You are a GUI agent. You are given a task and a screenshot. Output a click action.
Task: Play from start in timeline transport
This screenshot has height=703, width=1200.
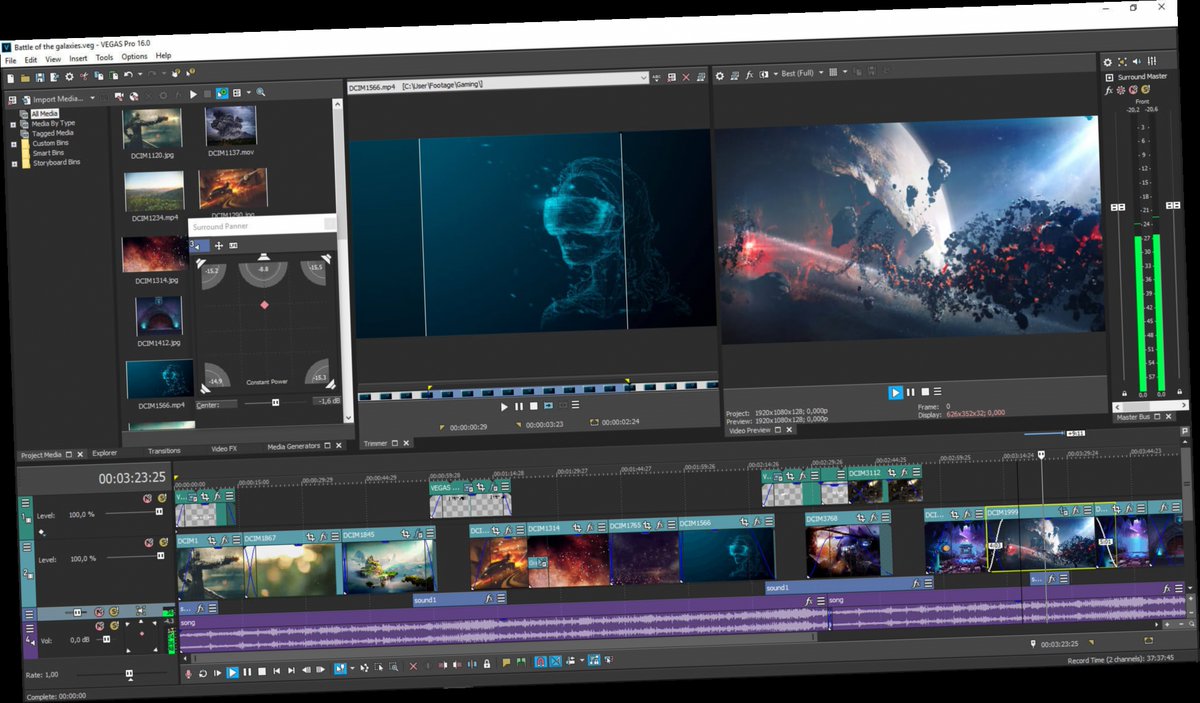[217, 673]
